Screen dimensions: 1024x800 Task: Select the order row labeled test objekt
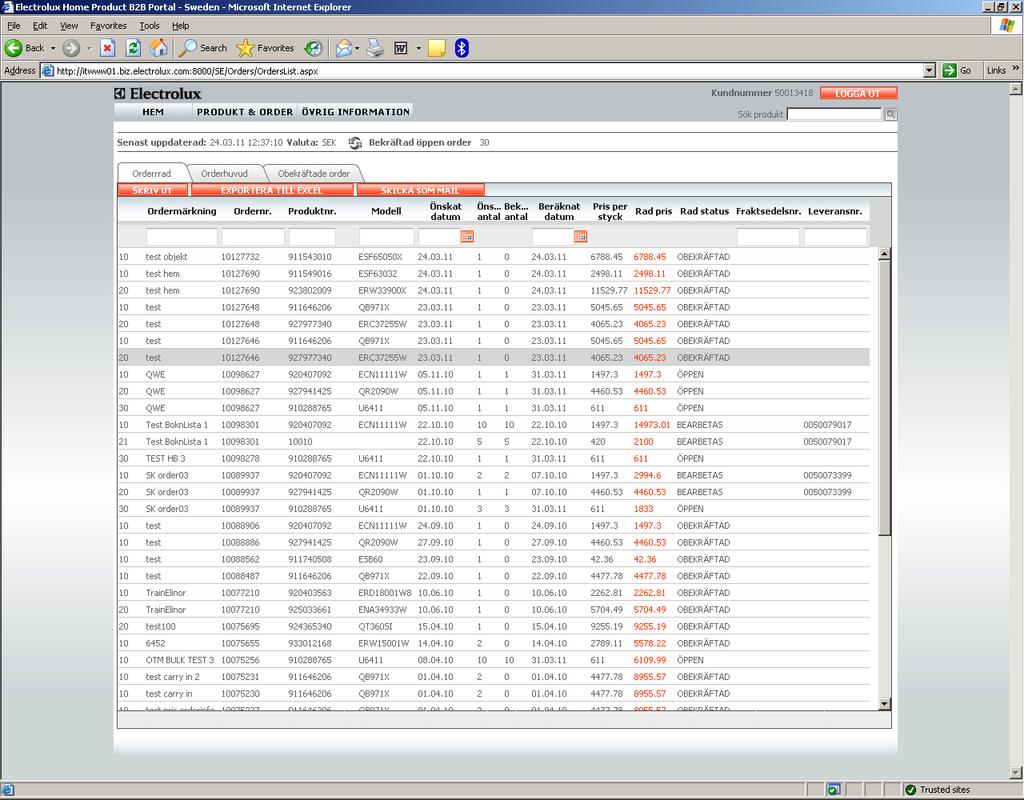point(494,257)
